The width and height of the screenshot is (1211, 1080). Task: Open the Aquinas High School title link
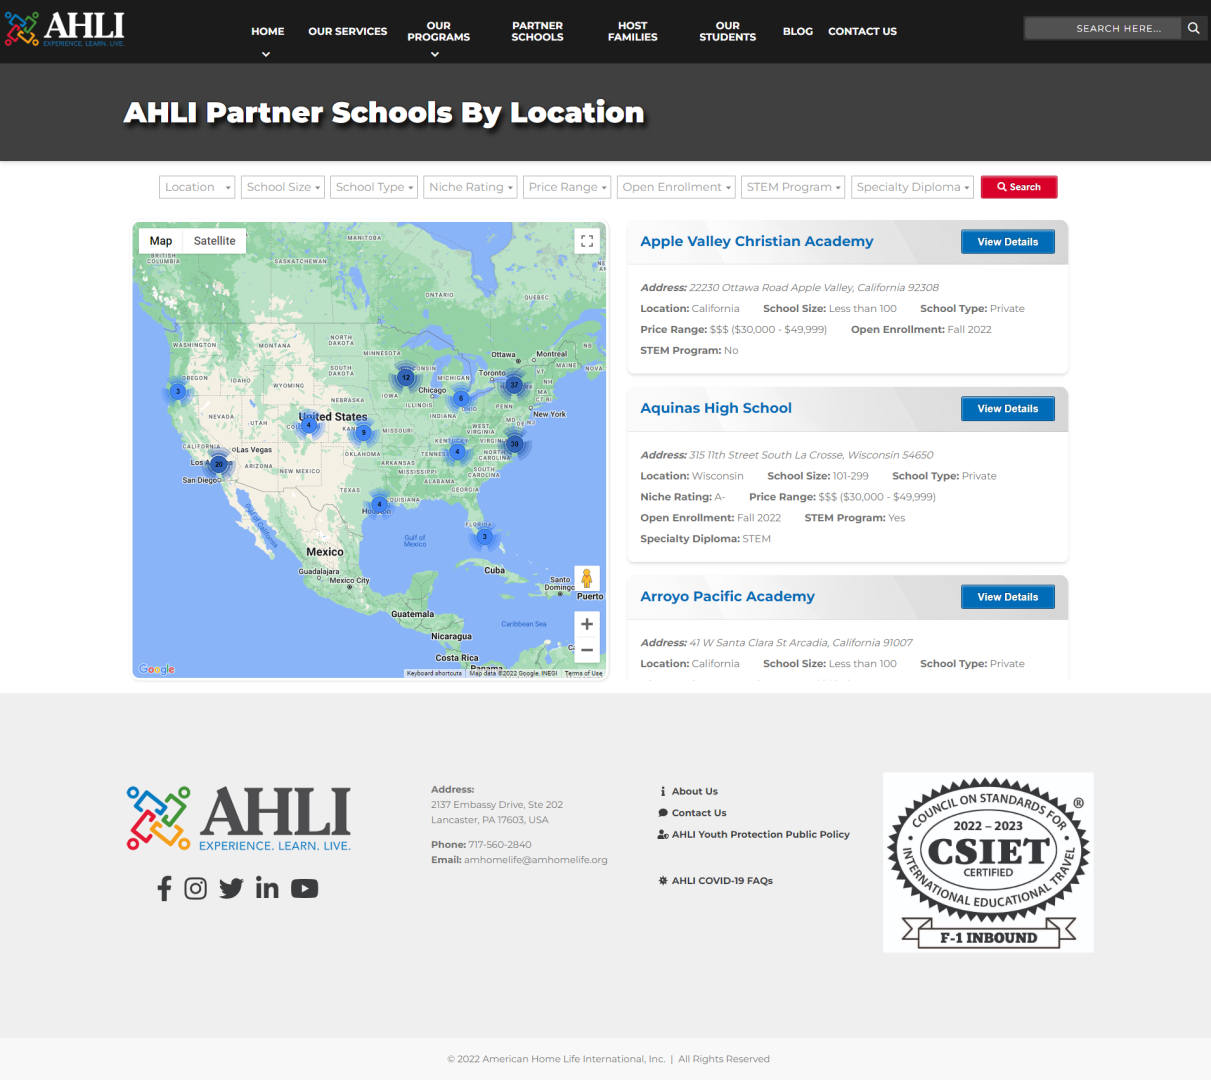[716, 408]
